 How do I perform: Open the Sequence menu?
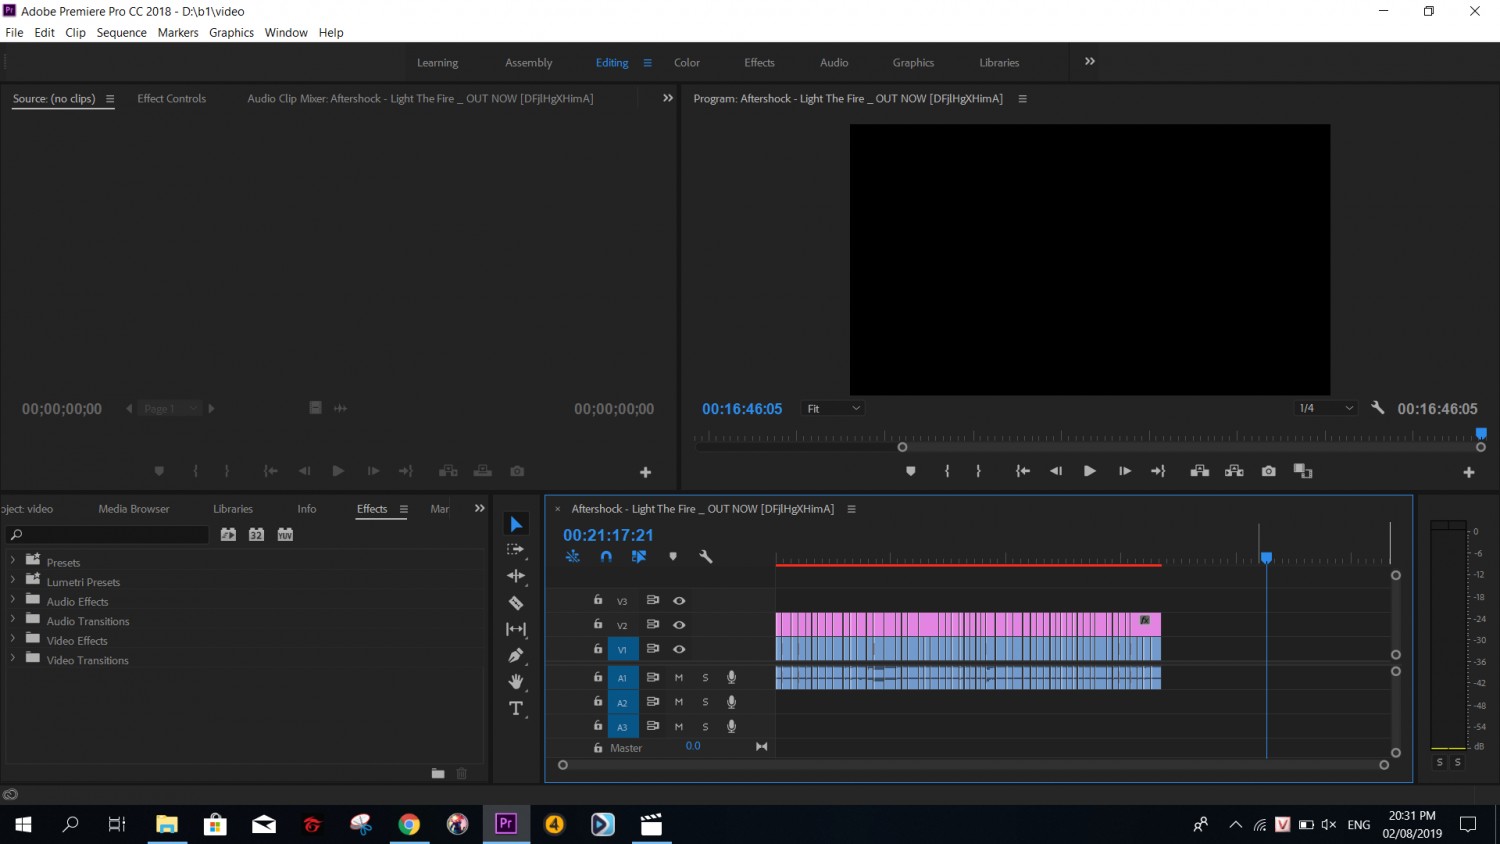coord(122,32)
